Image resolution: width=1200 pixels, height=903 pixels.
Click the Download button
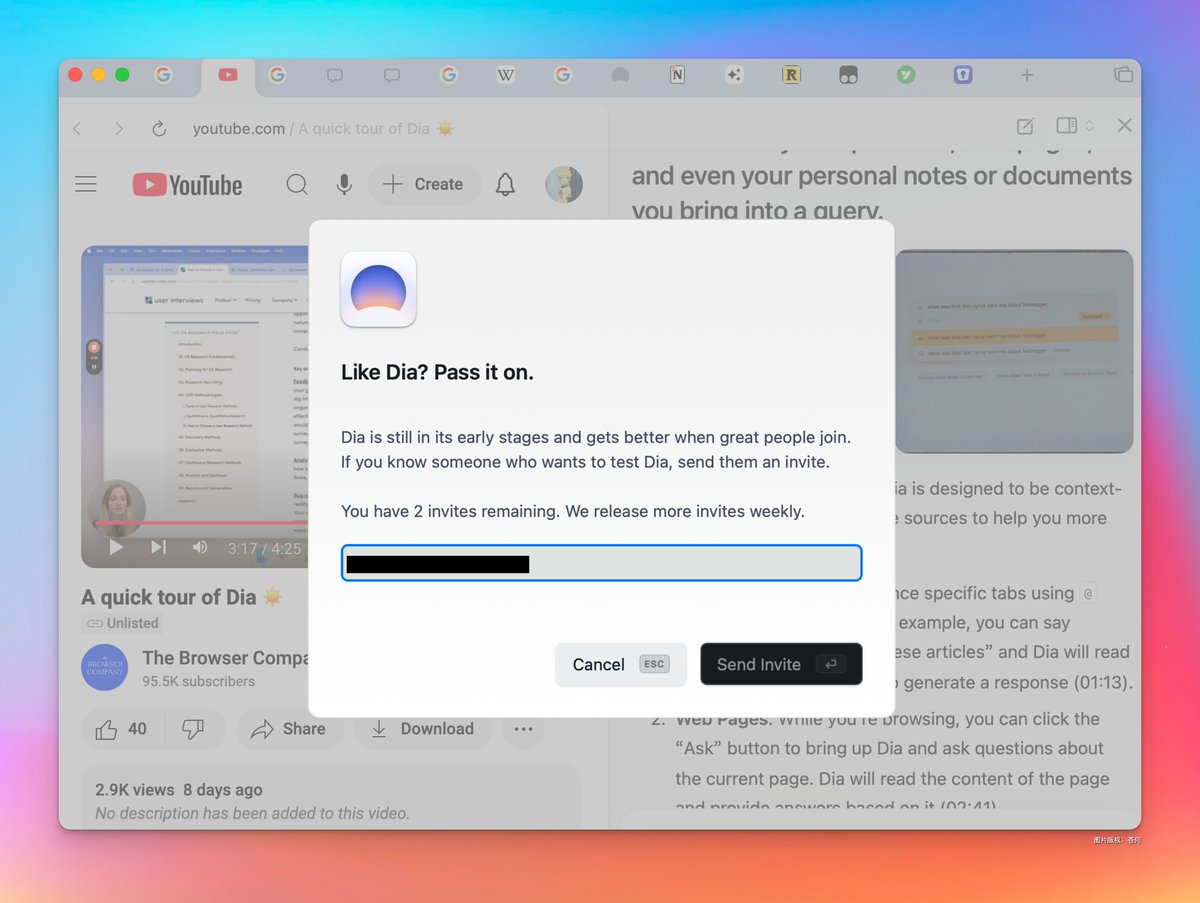[x=423, y=729]
